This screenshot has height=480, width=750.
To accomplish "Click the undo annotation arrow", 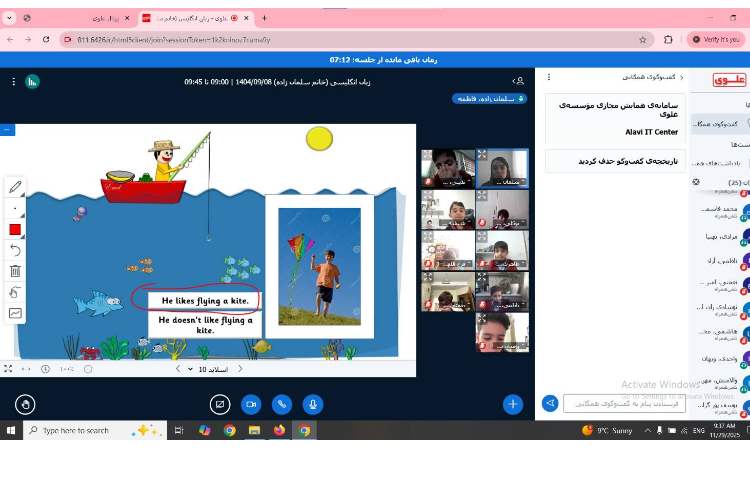I will coord(15,249).
